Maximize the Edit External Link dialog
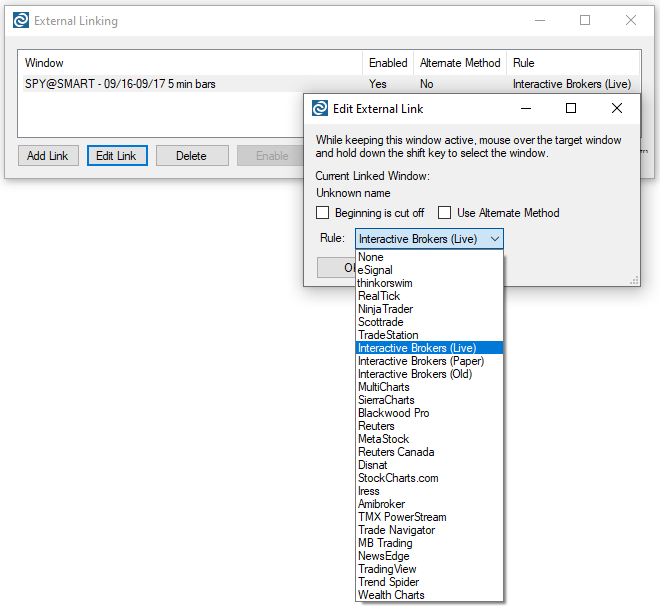Image resolution: width=660 pixels, height=606 pixels. (571, 108)
